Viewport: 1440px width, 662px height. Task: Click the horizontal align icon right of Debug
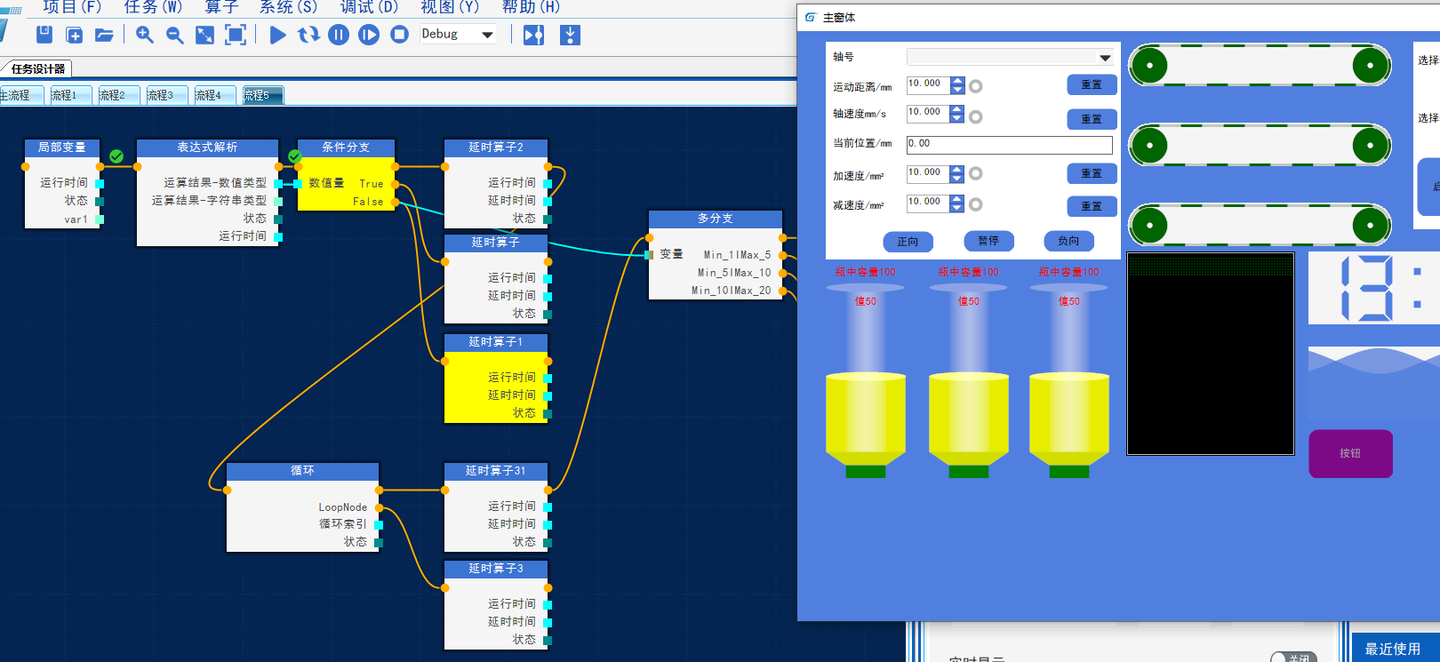[534, 35]
